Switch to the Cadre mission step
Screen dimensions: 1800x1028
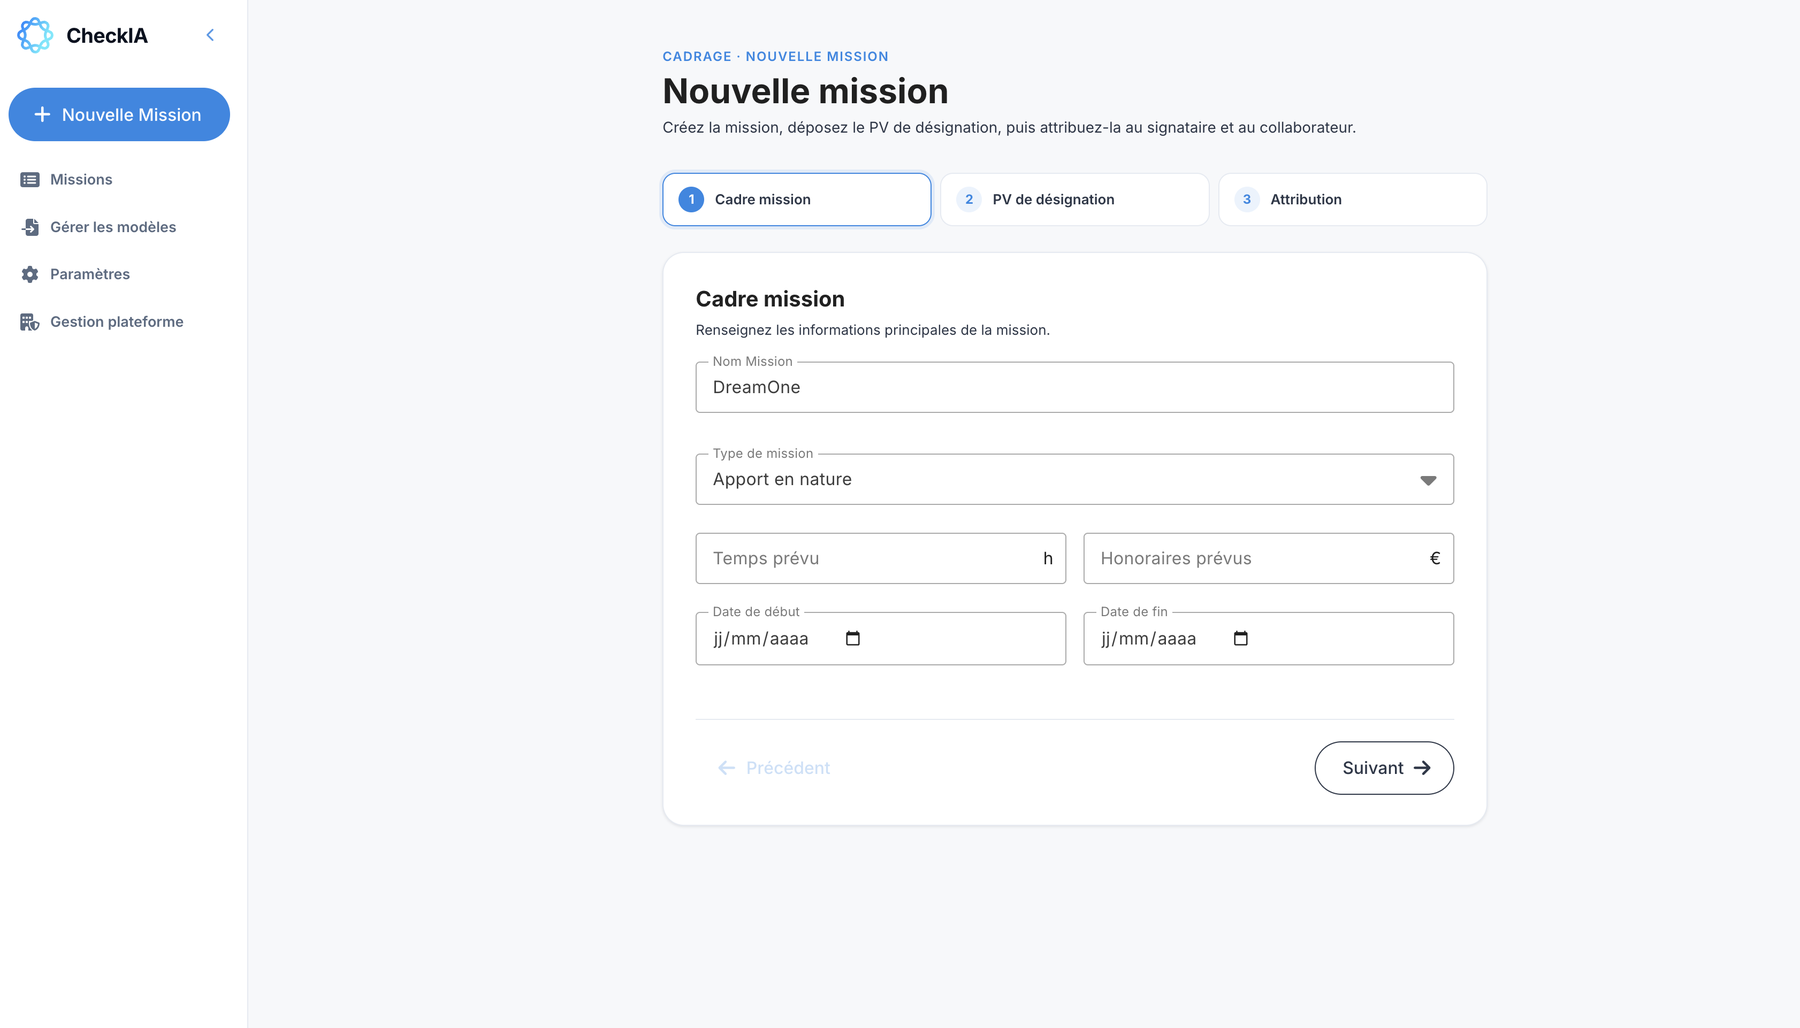(x=797, y=199)
